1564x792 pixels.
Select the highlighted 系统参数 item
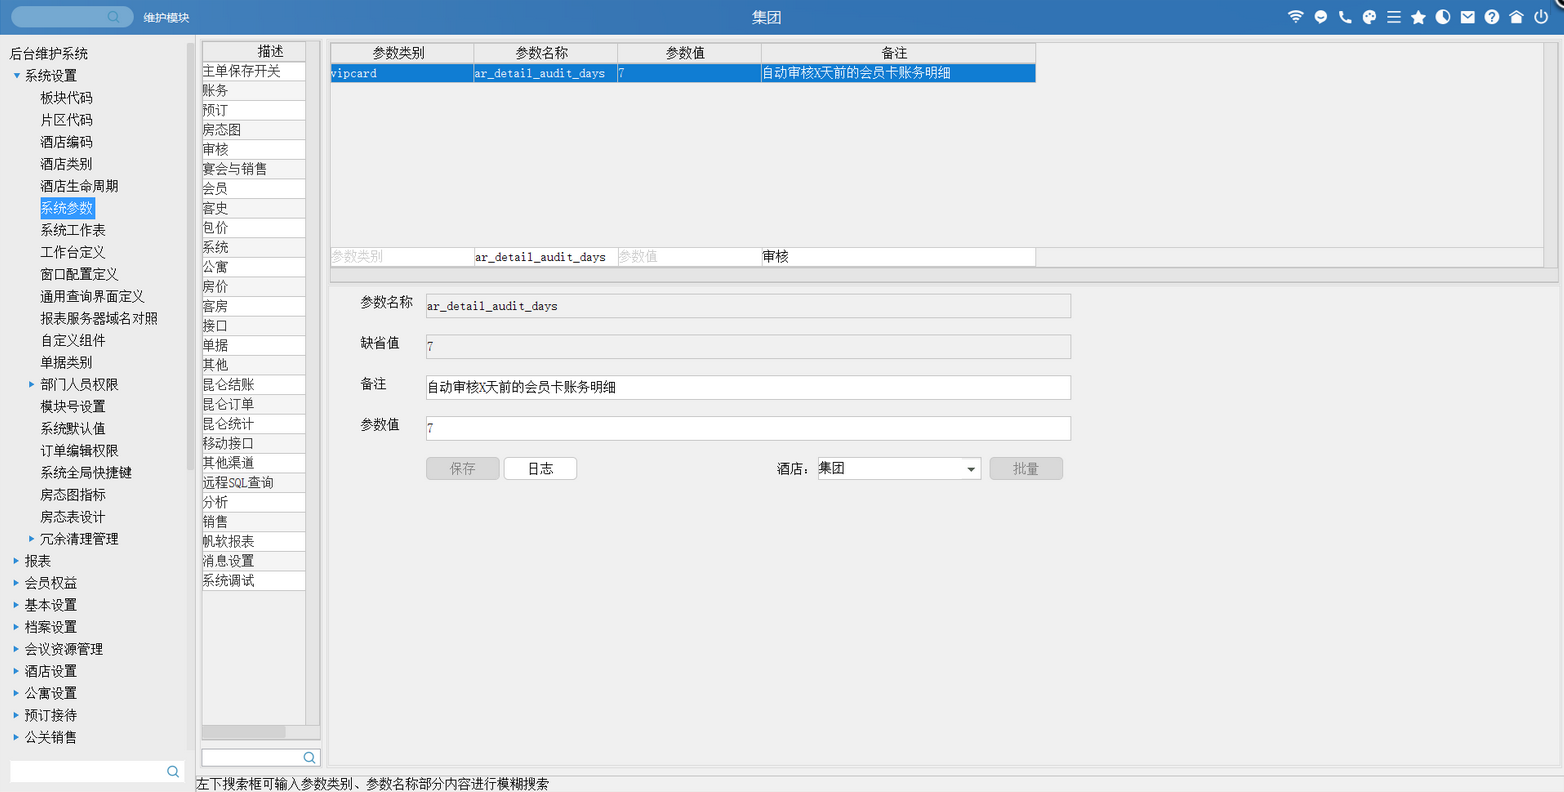(67, 208)
